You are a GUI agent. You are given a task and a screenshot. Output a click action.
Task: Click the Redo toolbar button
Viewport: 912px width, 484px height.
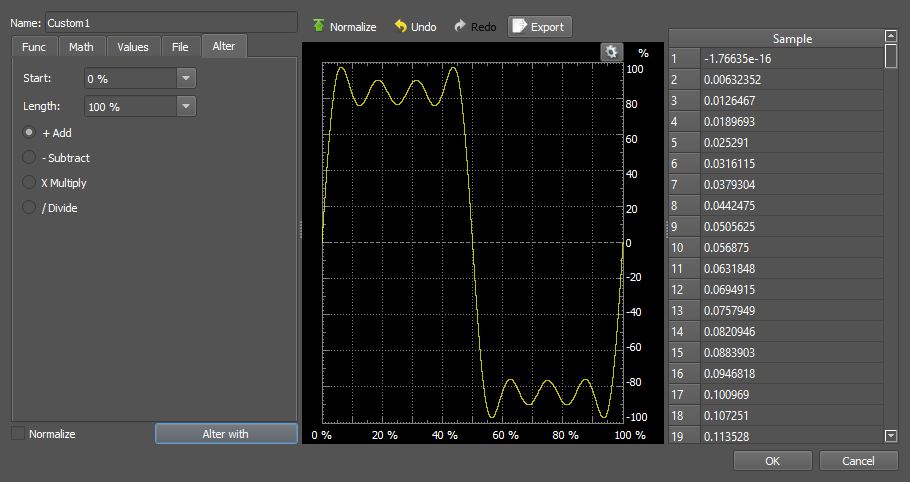(x=475, y=27)
